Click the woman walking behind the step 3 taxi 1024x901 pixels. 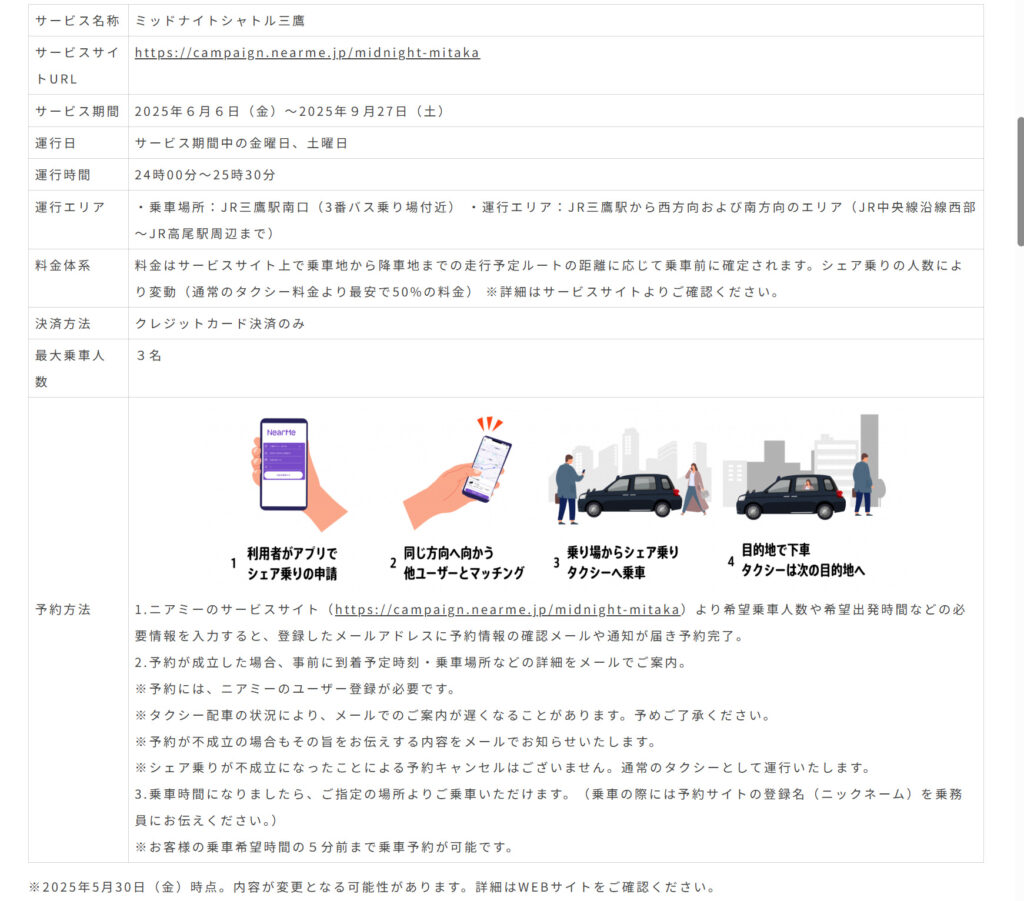[x=693, y=490]
